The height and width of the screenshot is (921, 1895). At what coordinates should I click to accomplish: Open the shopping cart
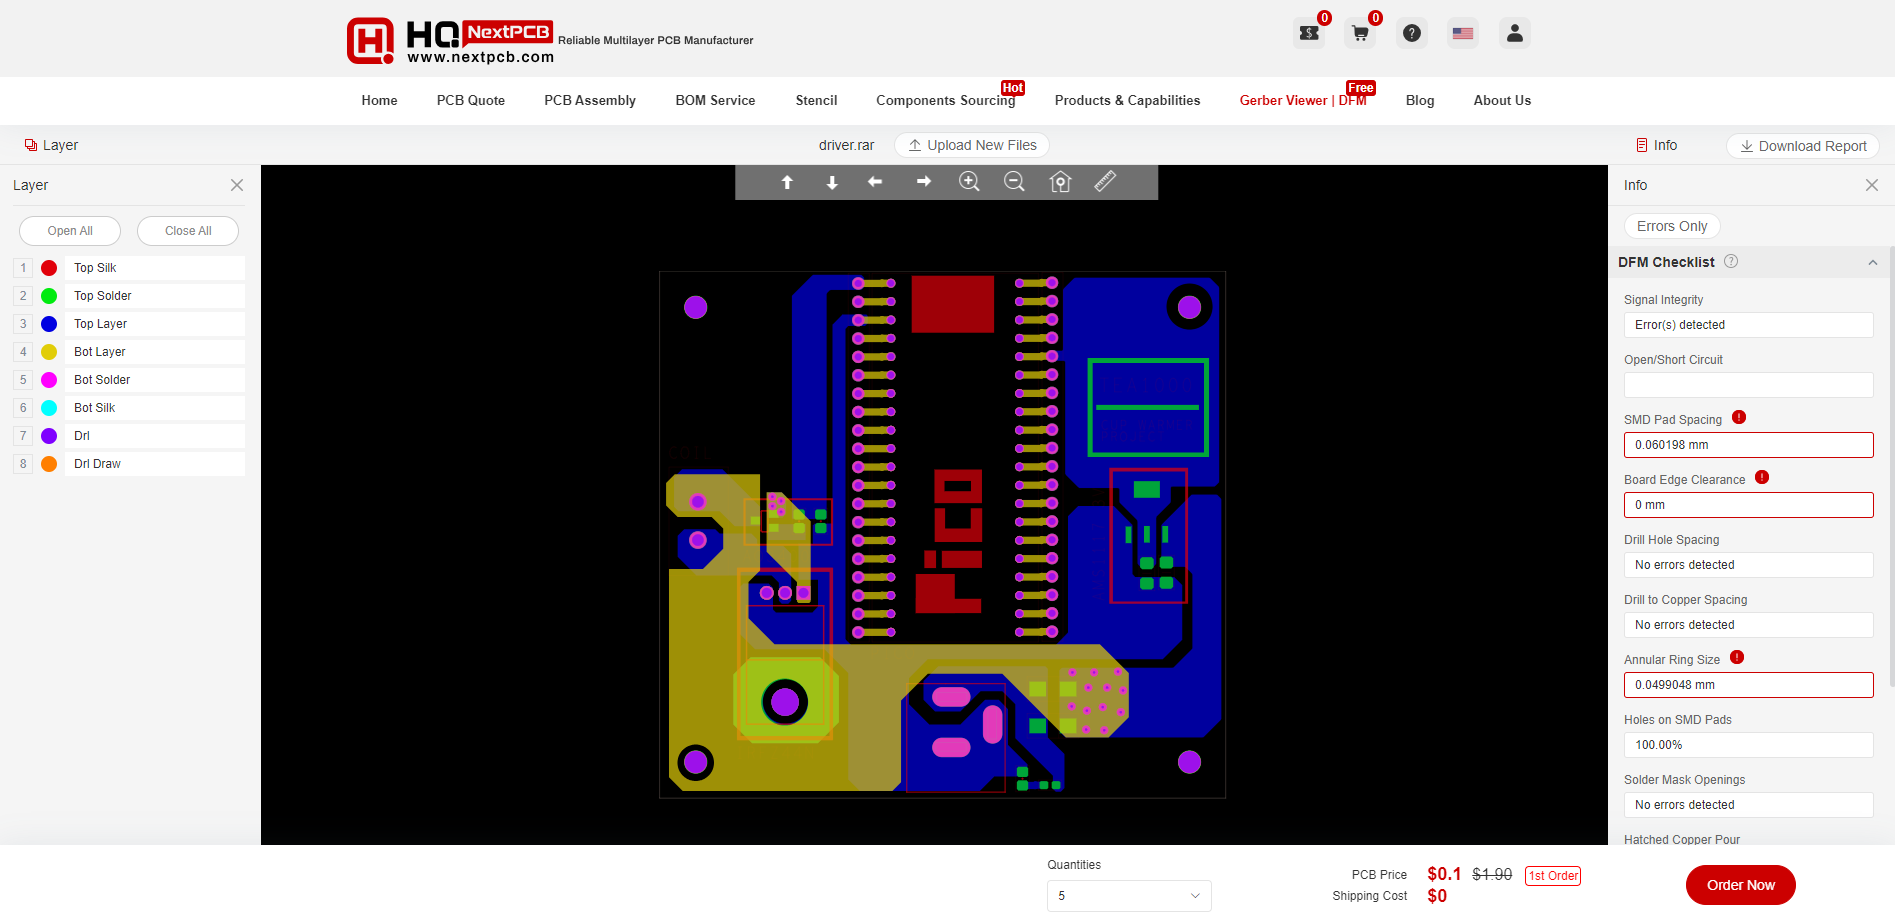1359,33
